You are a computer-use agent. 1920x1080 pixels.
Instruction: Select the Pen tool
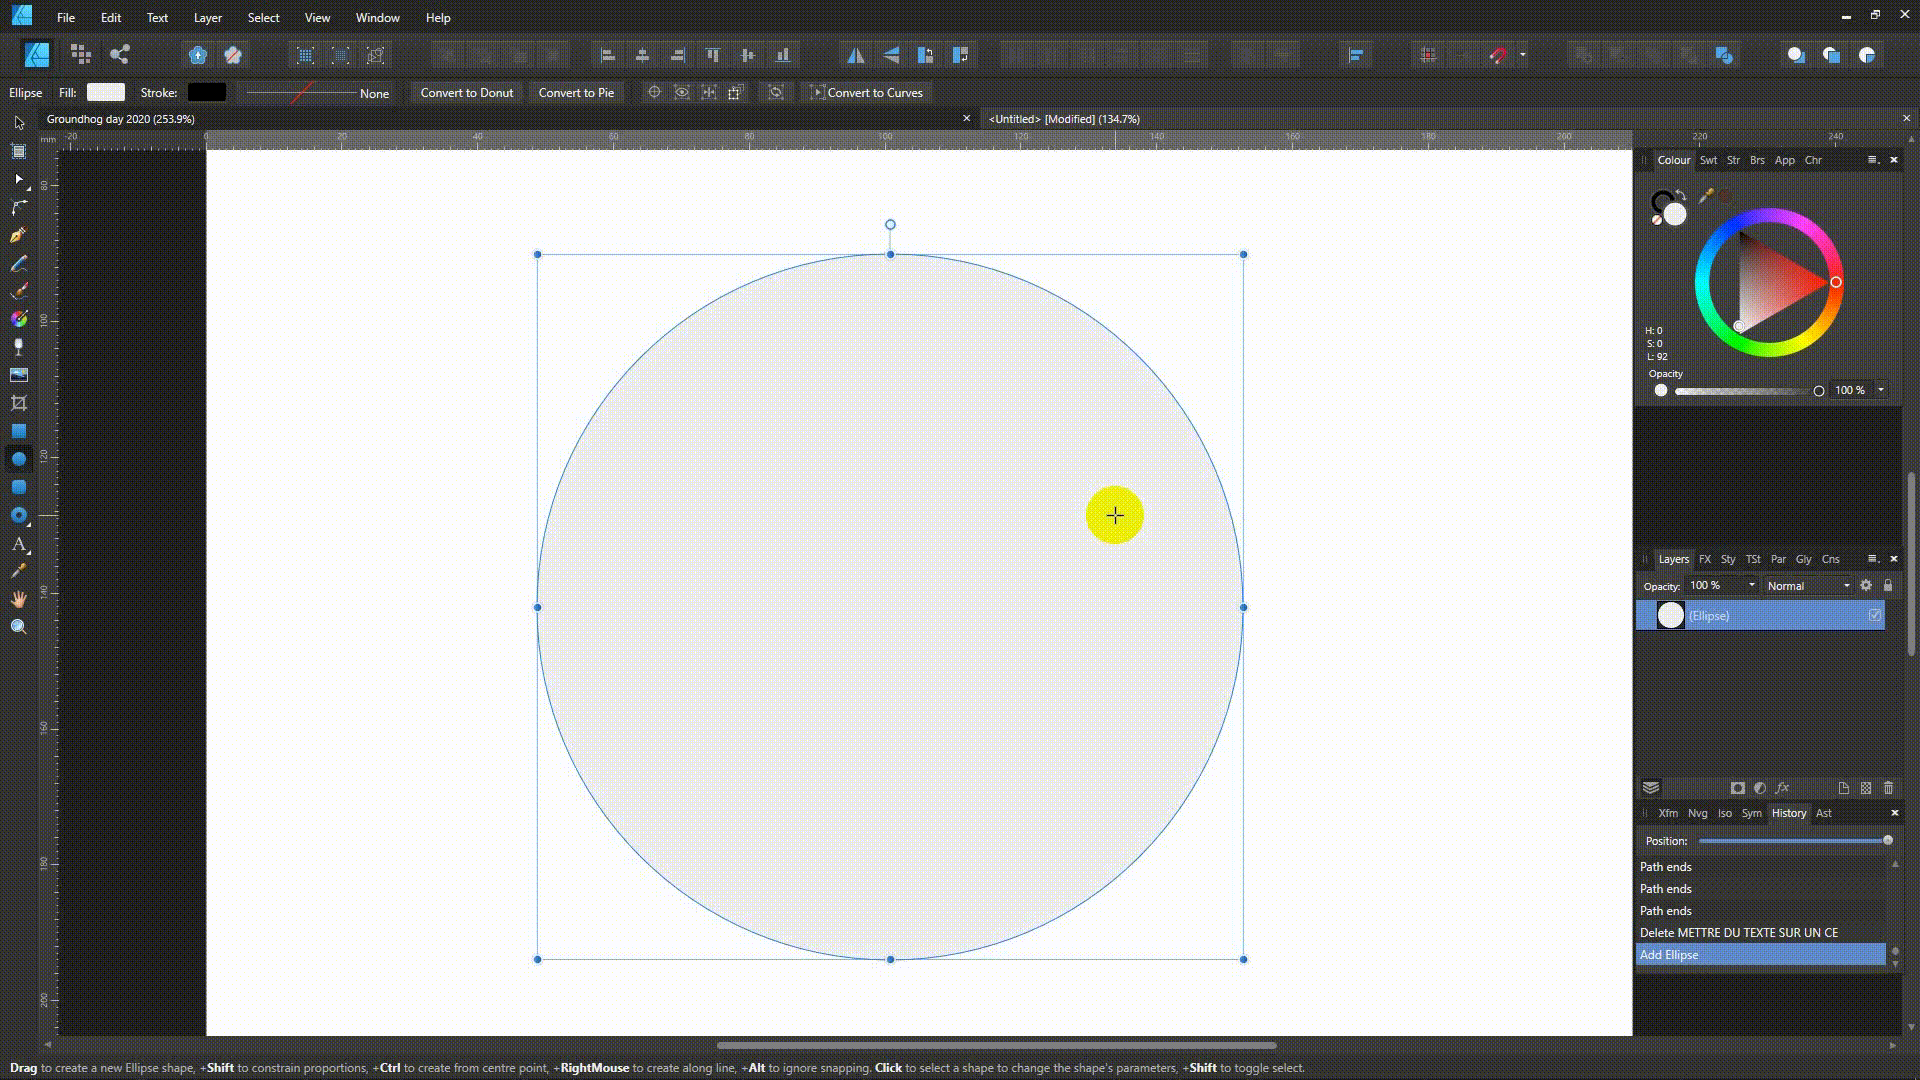tap(18, 235)
